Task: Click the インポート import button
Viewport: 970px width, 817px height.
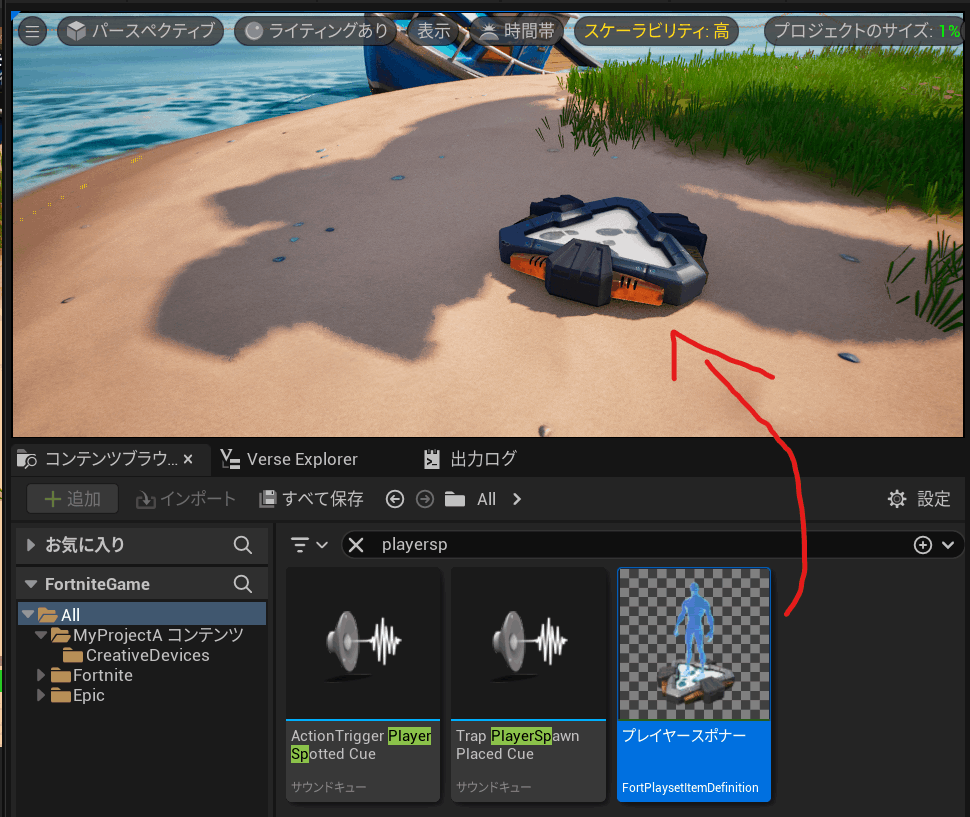Action: (186, 499)
